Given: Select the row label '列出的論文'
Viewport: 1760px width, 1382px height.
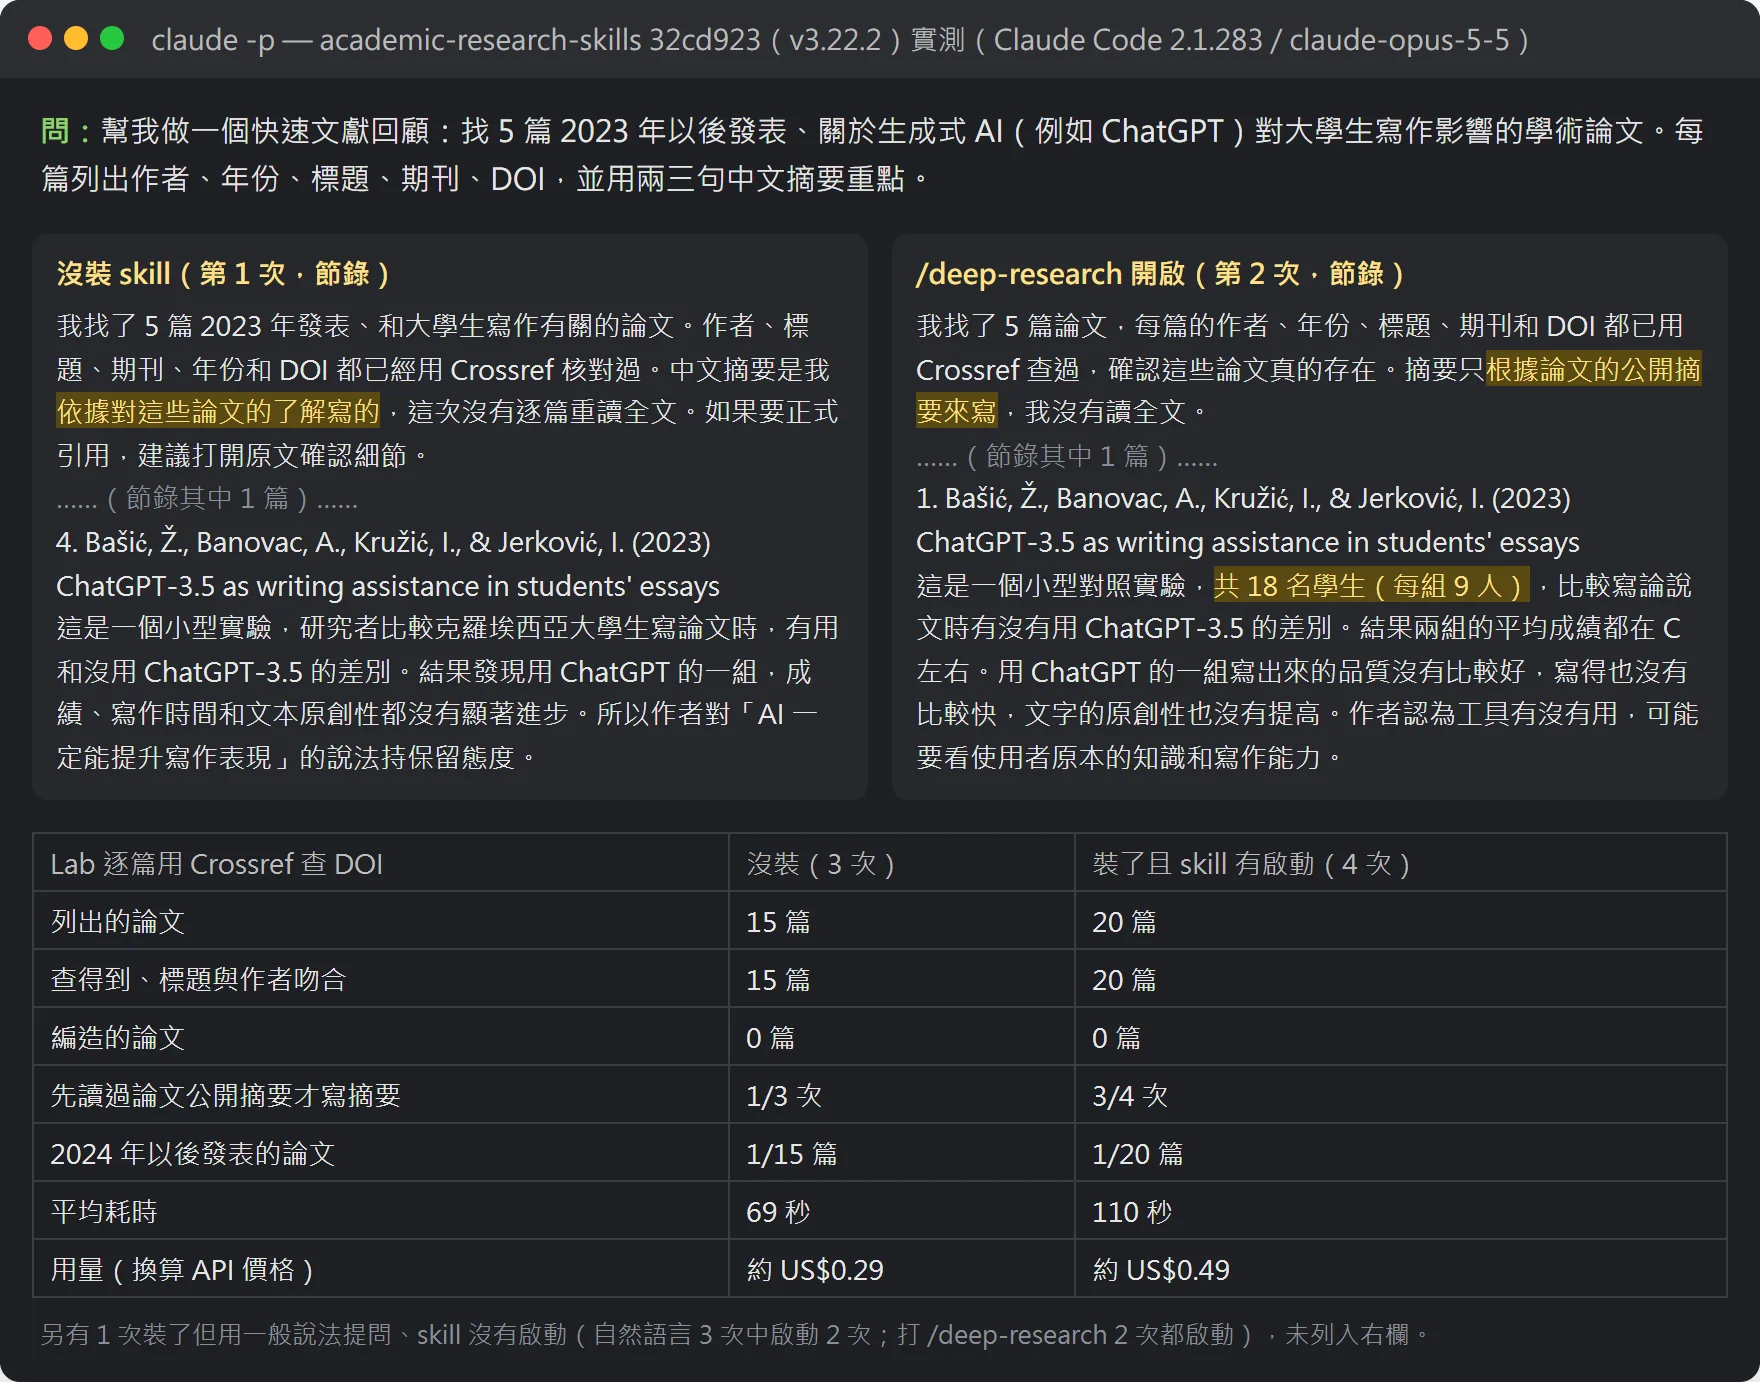Looking at the screenshot, I should point(118,922).
